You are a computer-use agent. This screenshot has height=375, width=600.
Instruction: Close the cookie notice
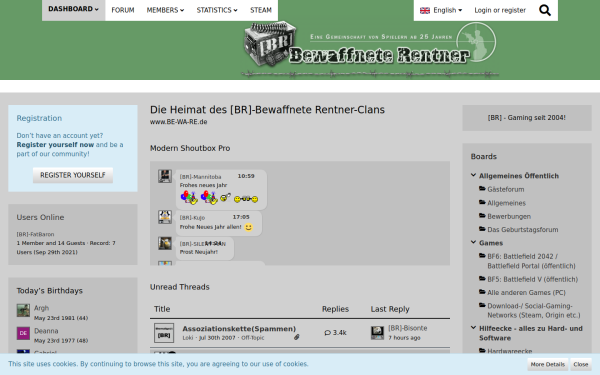(x=580, y=364)
